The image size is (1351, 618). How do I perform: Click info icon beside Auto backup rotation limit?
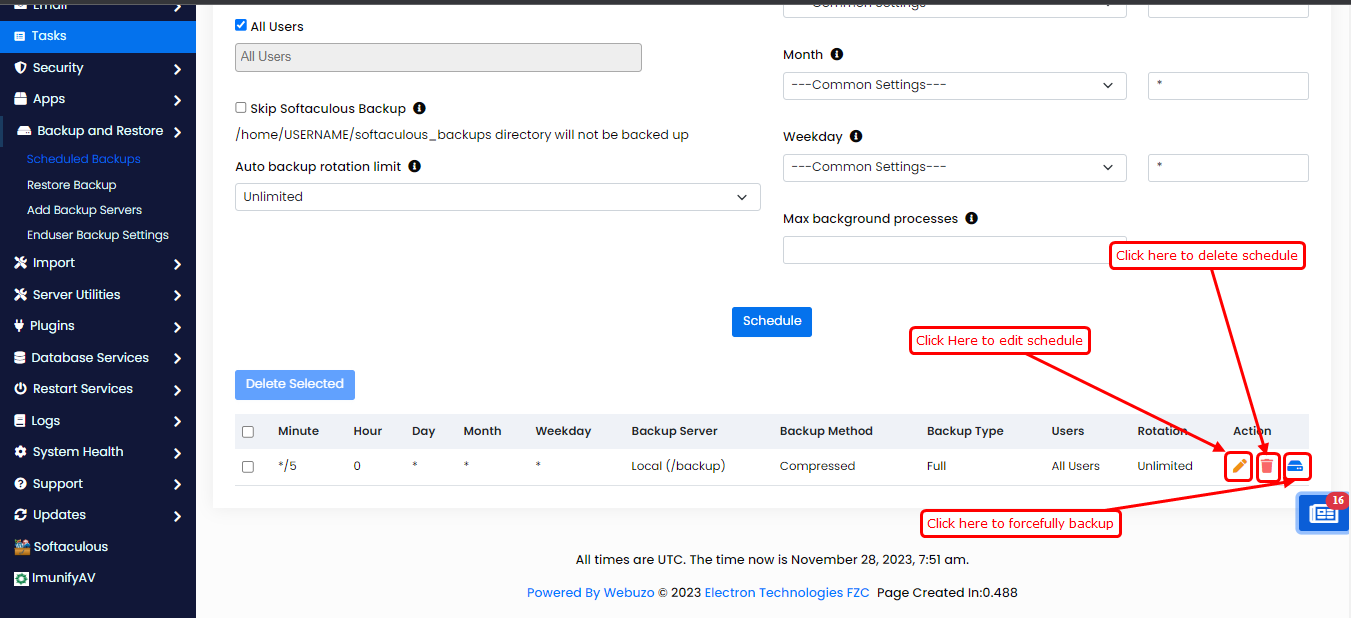[x=414, y=166]
